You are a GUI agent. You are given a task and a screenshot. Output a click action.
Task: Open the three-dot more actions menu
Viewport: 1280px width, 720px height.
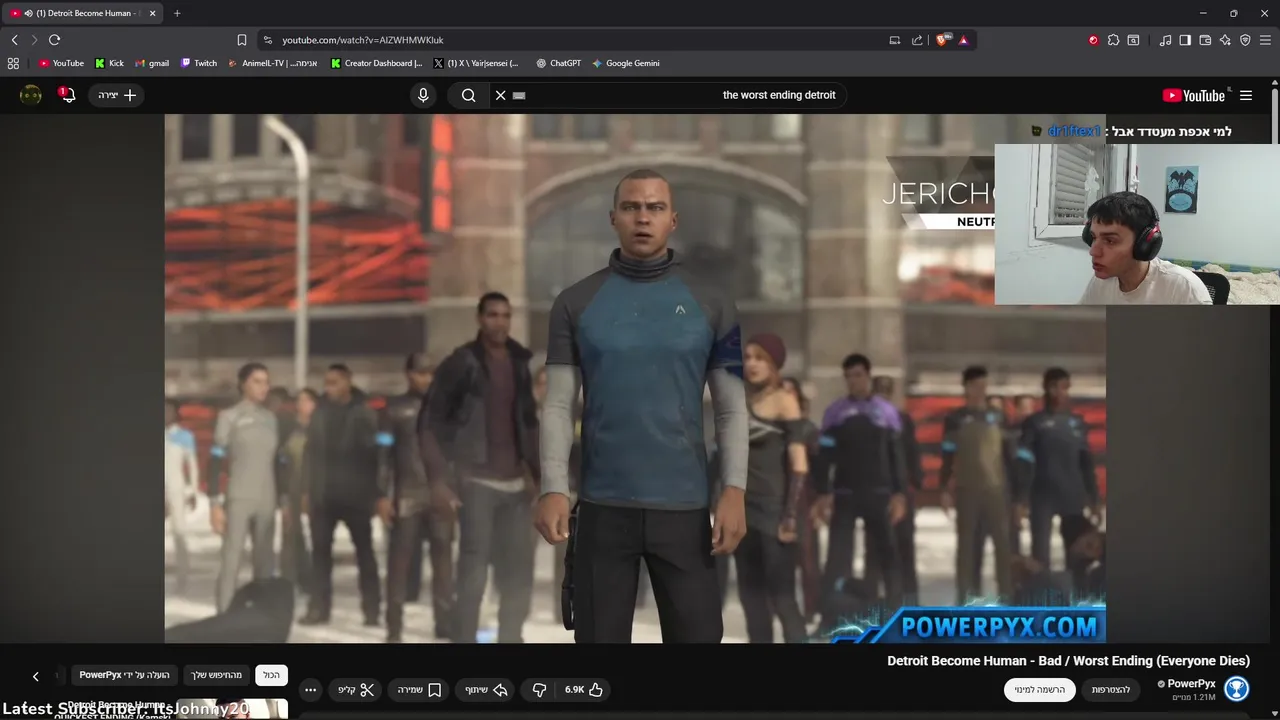[x=311, y=690]
